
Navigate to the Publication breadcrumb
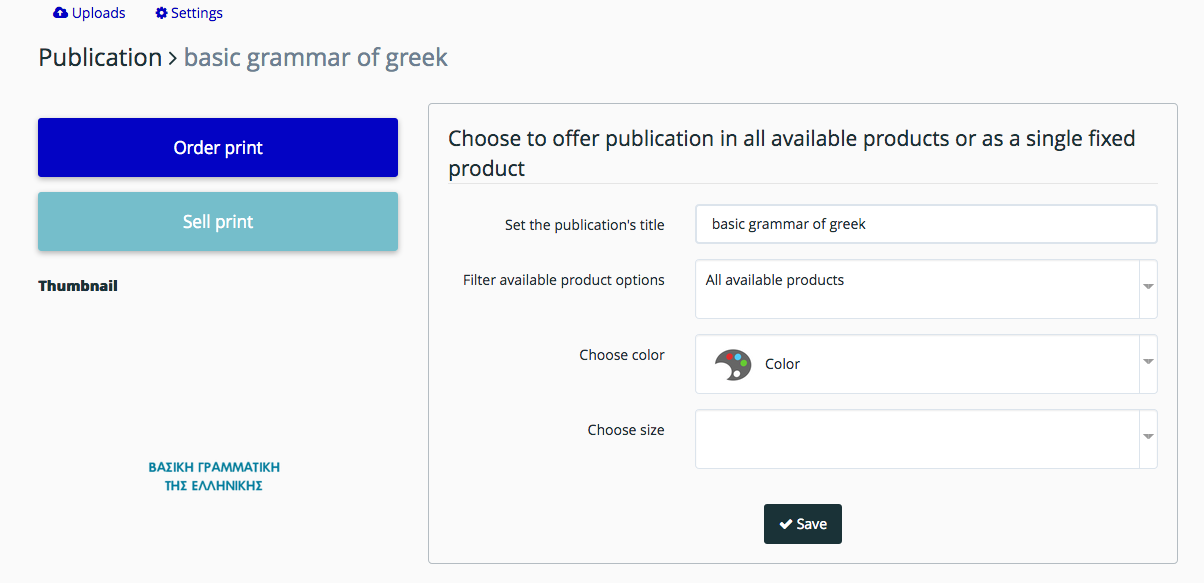coord(100,58)
